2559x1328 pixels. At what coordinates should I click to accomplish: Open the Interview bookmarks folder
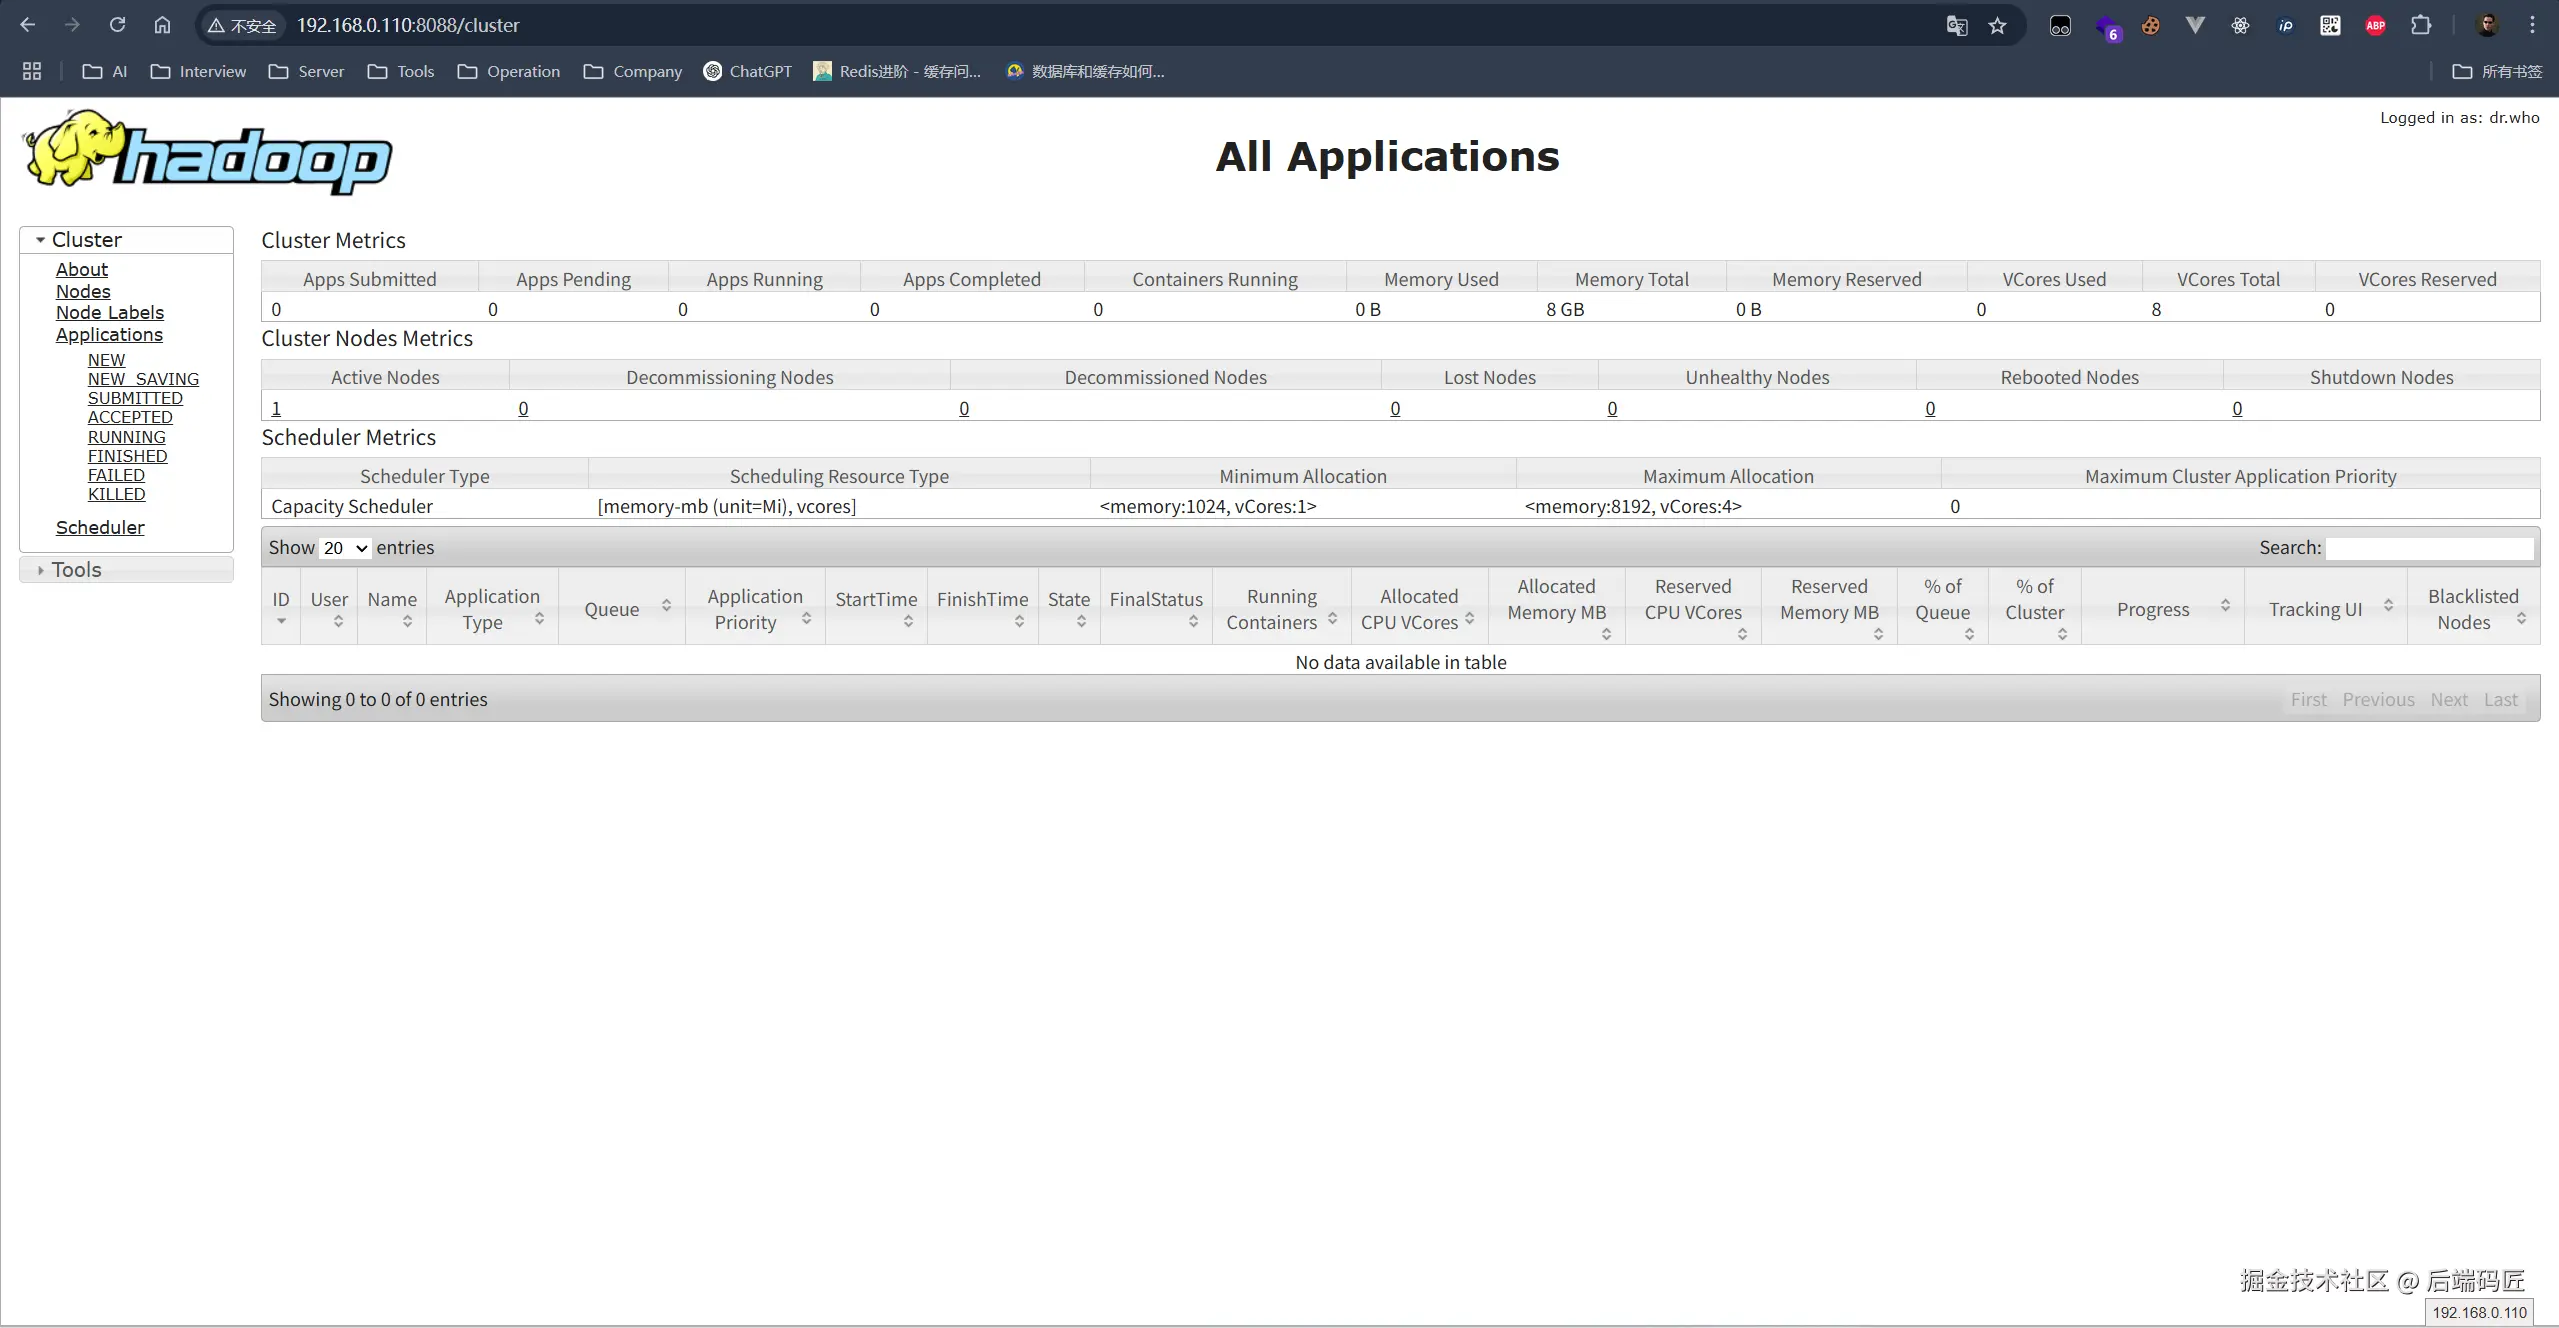click(198, 71)
